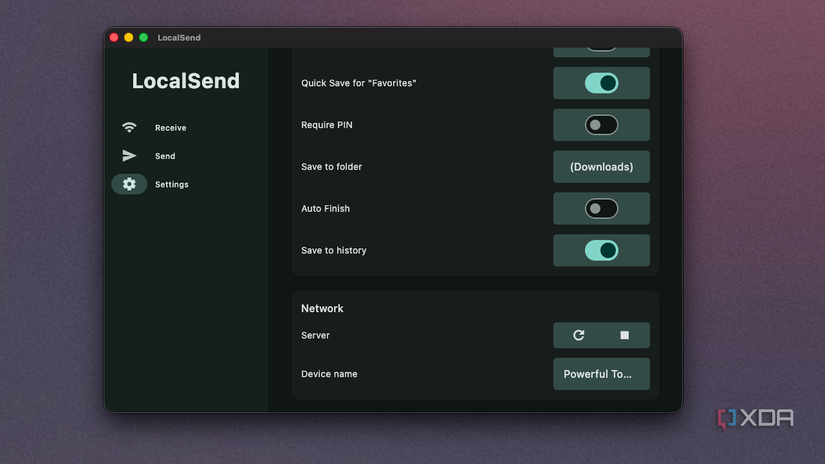Click the XDA logo watermark
This screenshot has height=464, width=825.
[x=756, y=418]
